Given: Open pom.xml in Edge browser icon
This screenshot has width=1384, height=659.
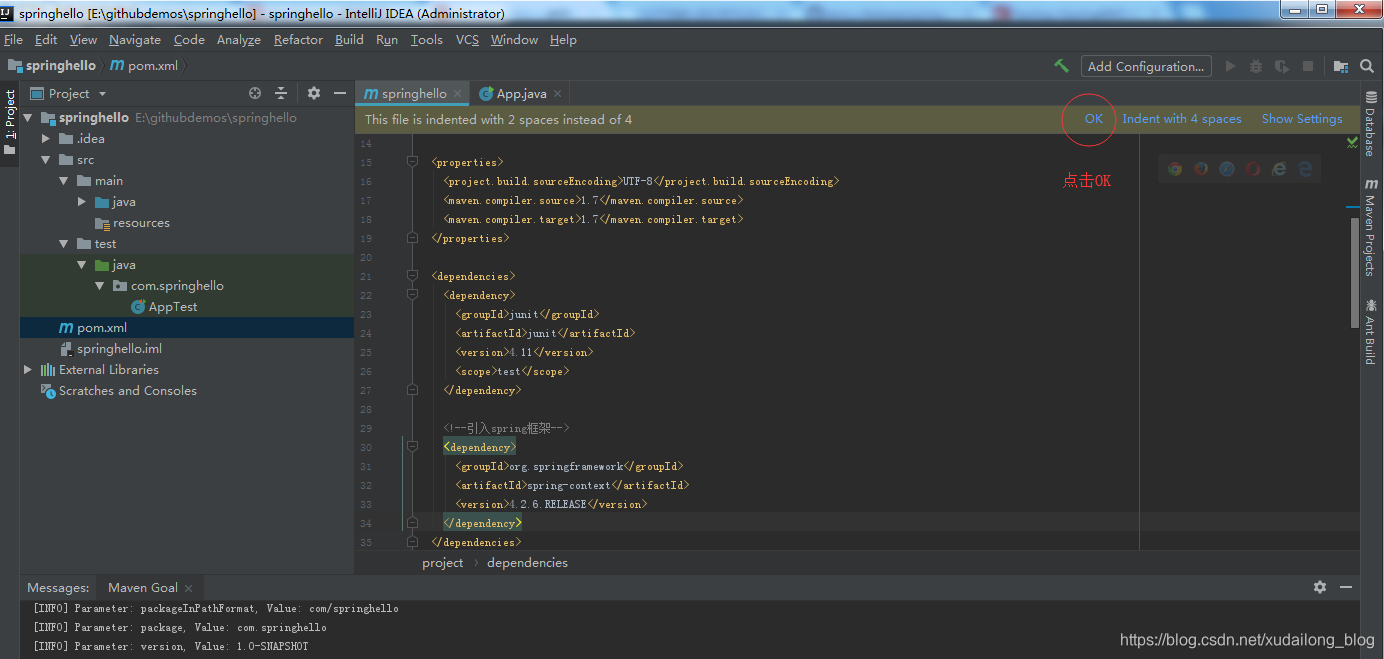Looking at the screenshot, I should pos(1305,169).
